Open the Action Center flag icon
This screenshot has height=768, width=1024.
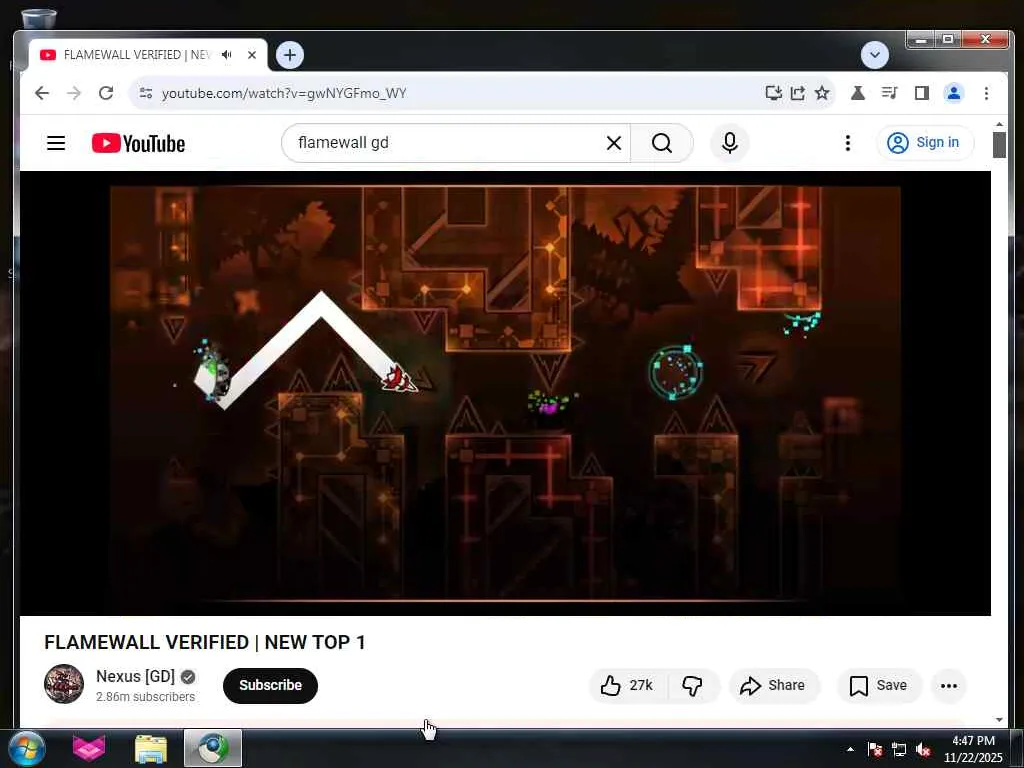875,749
